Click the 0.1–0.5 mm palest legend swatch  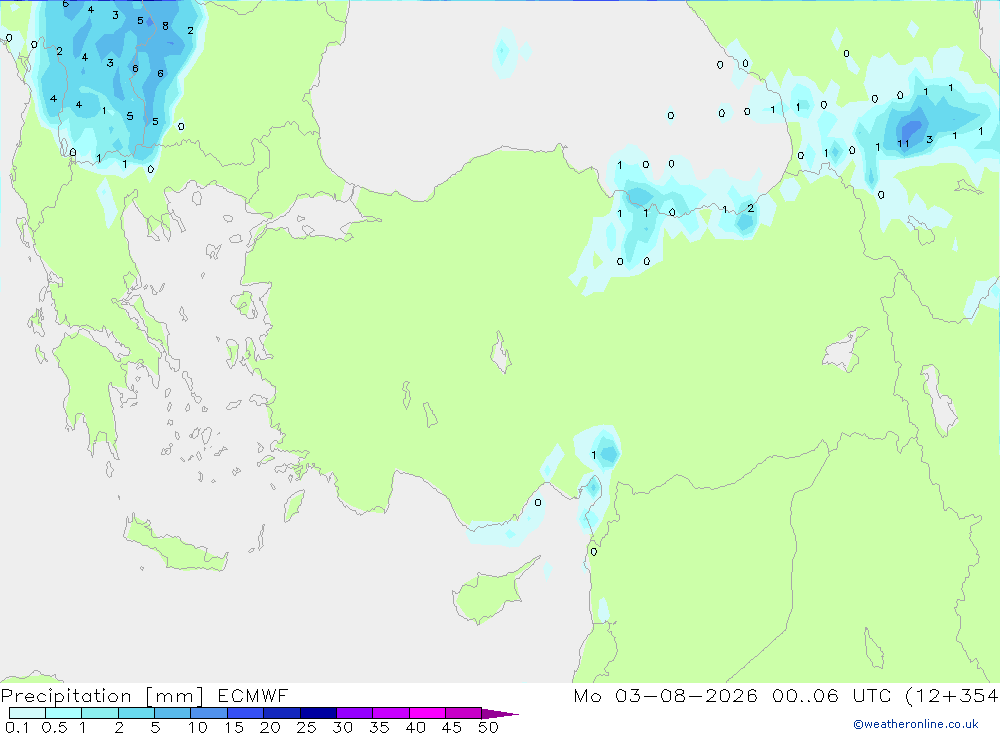pyautogui.click(x=27, y=713)
